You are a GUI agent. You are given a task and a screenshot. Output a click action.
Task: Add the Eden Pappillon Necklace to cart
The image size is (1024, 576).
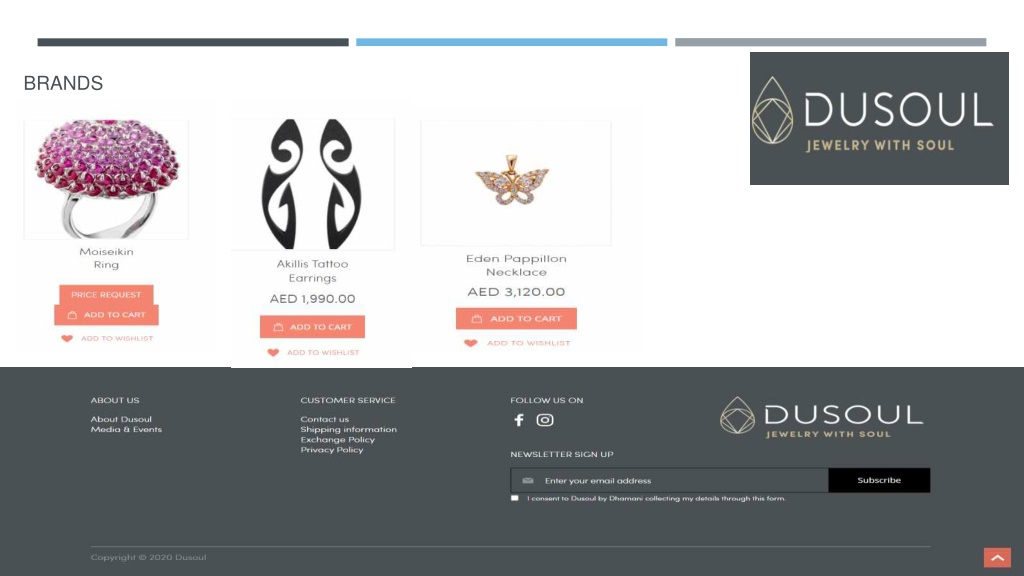click(516, 319)
